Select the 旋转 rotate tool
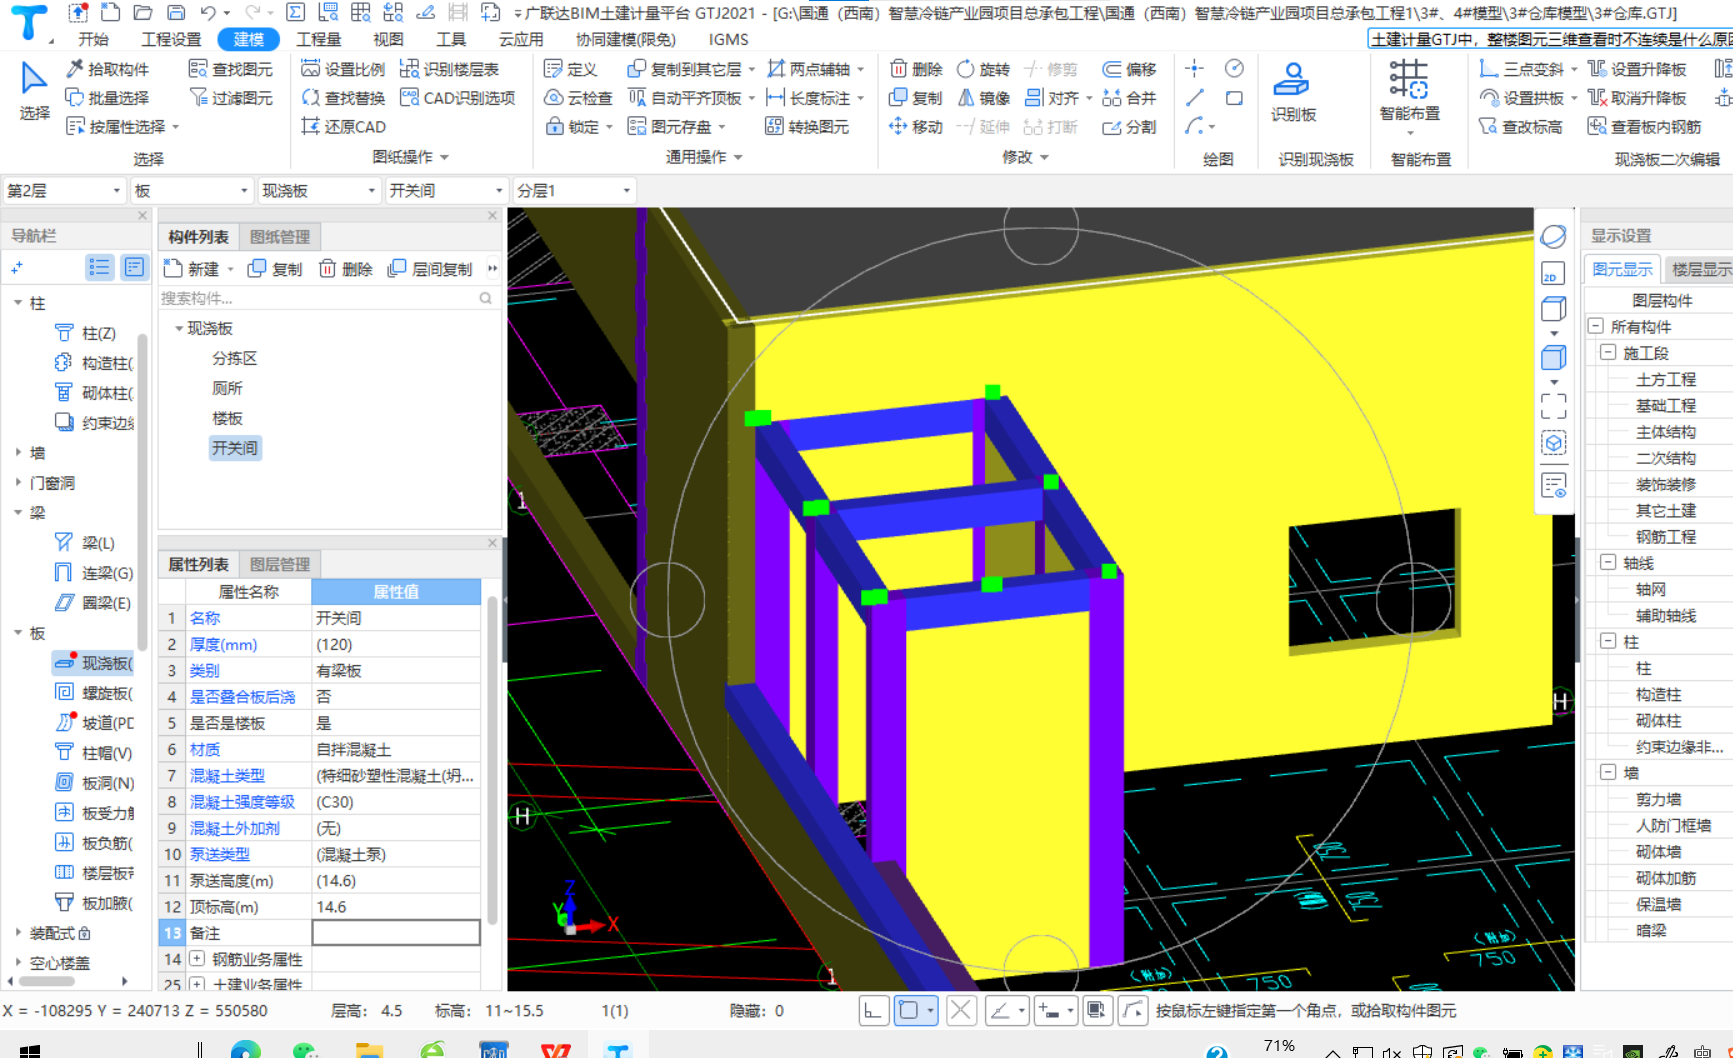1733x1058 pixels. tap(984, 69)
